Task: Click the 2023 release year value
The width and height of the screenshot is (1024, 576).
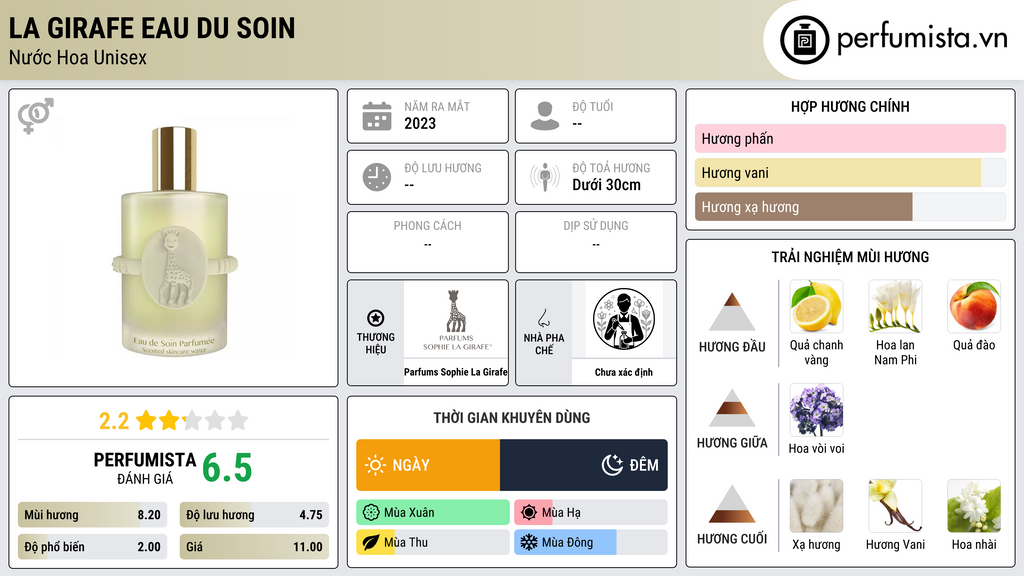Action: click(420, 123)
